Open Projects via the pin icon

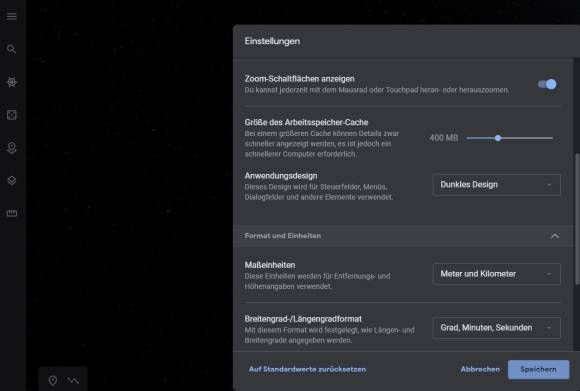[x=11, y=148]
